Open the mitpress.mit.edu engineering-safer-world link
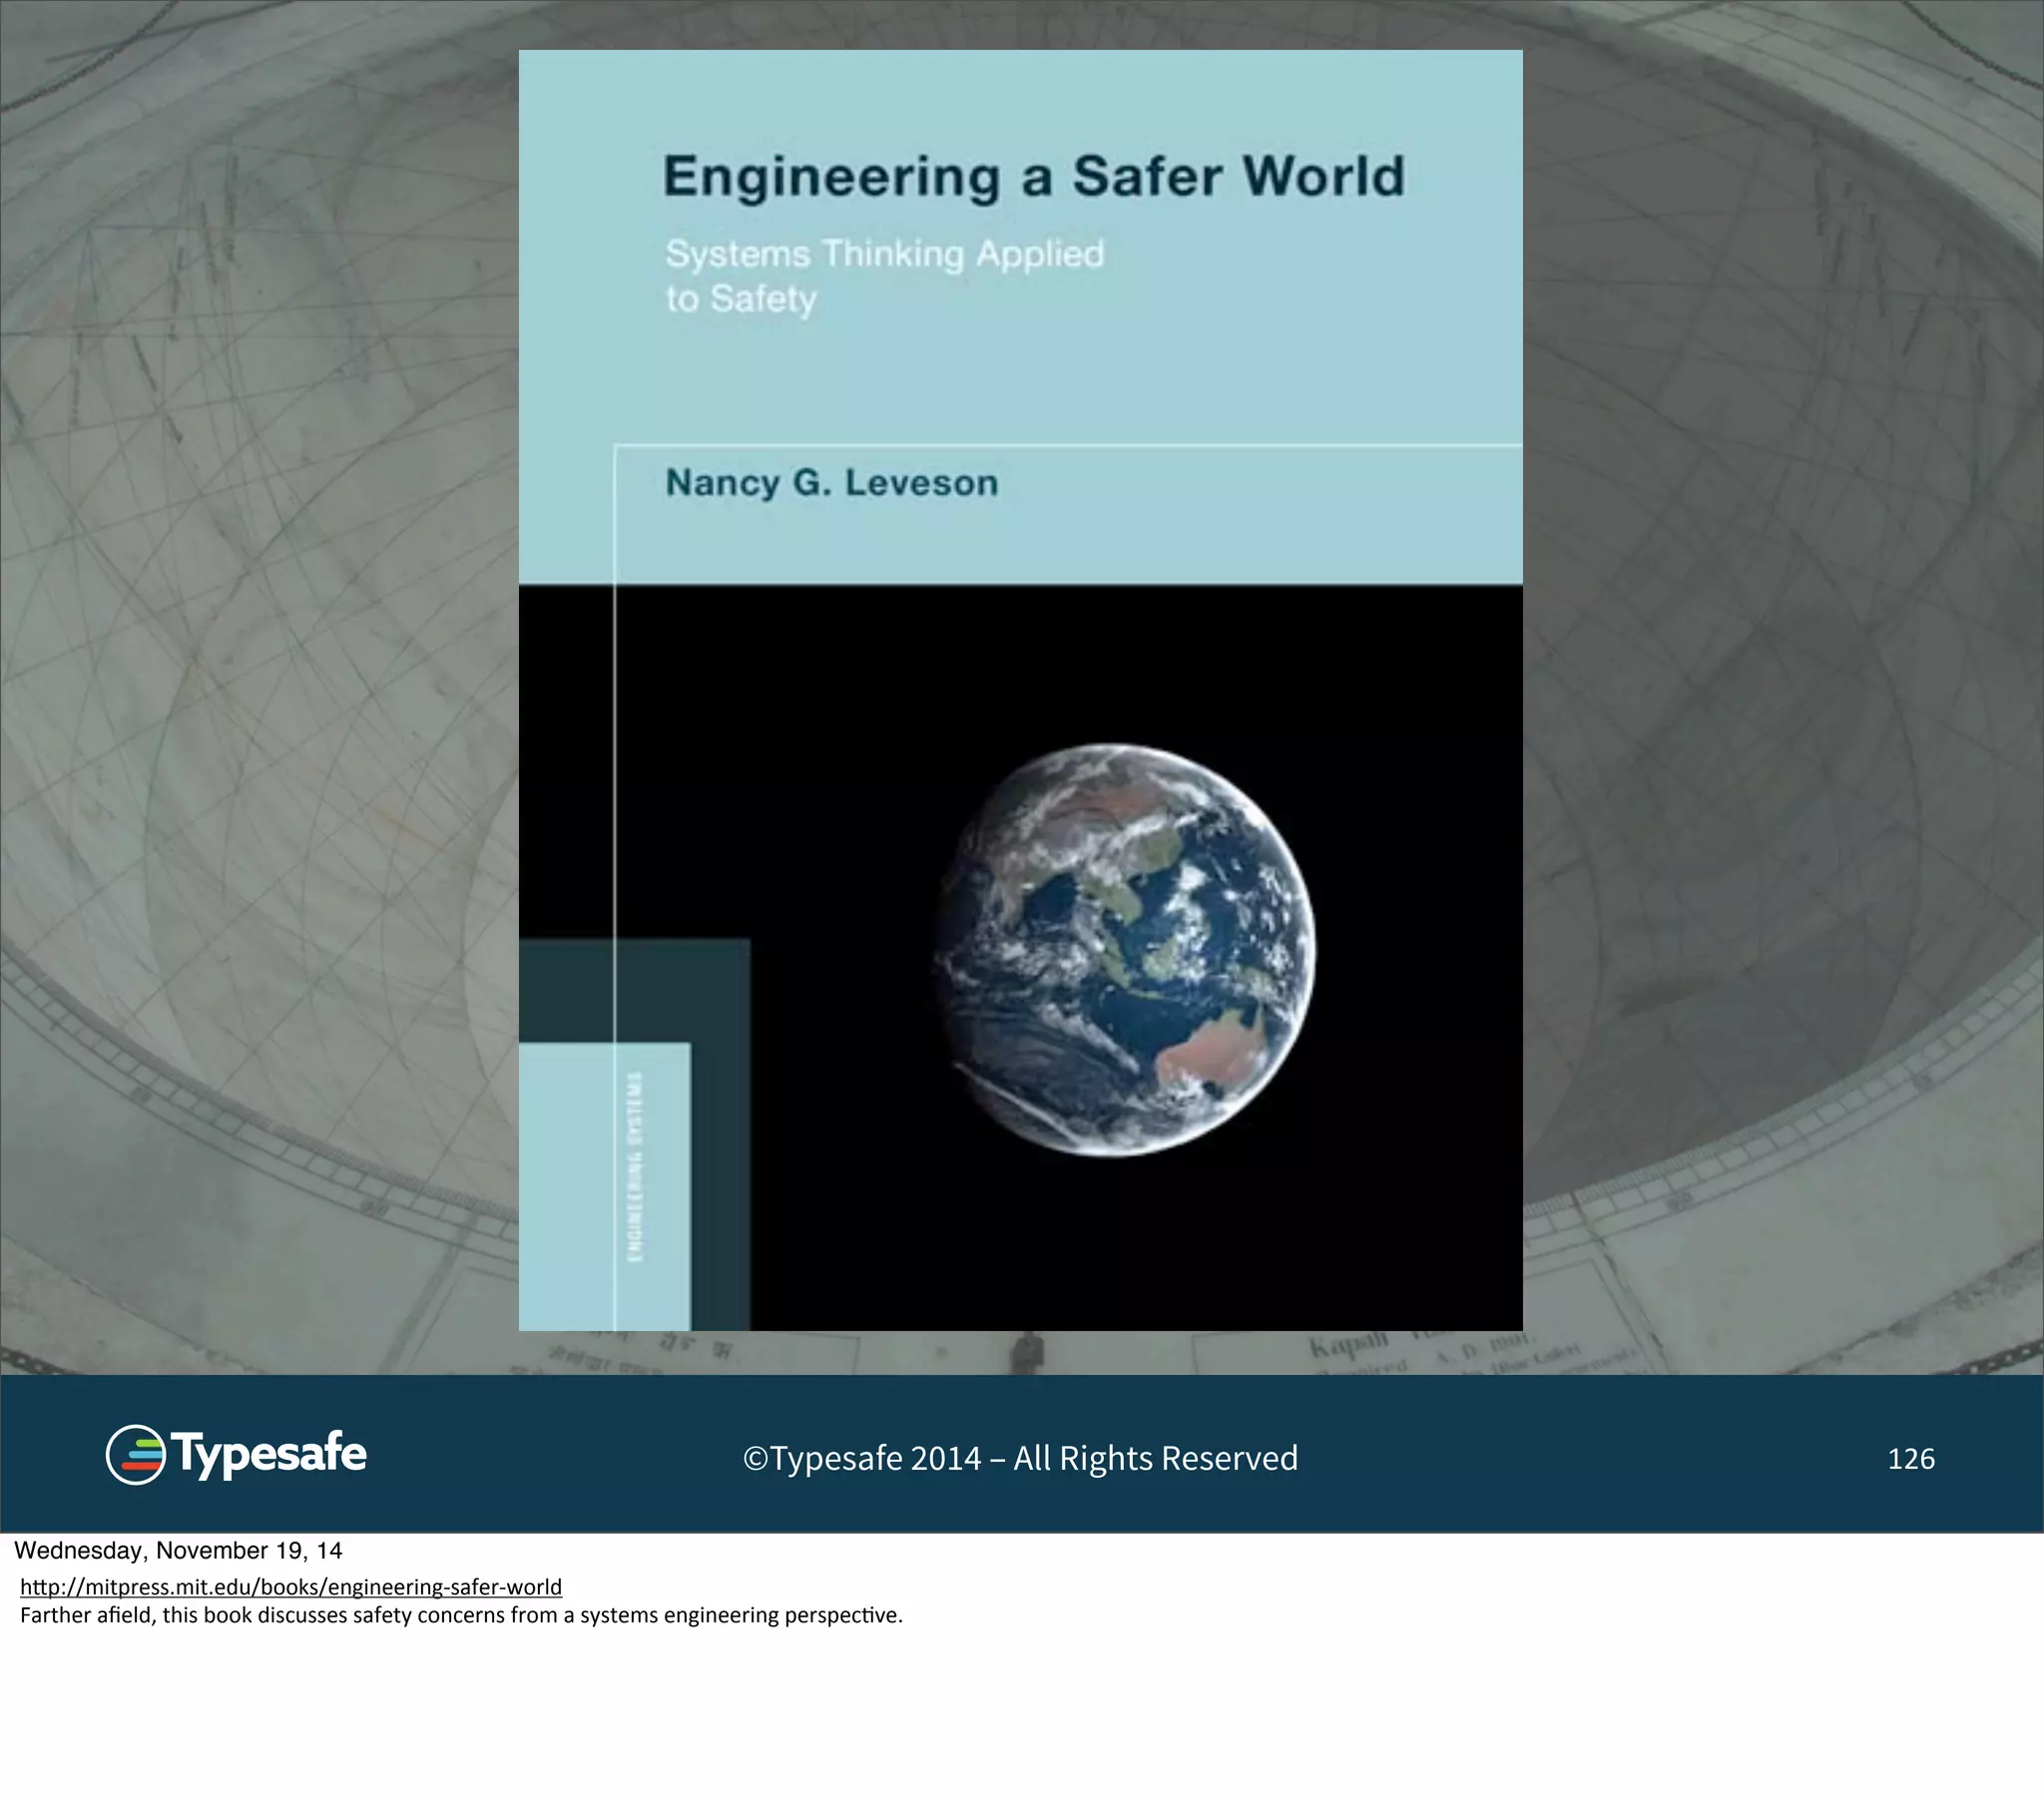2044x1796 pixels. (x=291, y=1587)
